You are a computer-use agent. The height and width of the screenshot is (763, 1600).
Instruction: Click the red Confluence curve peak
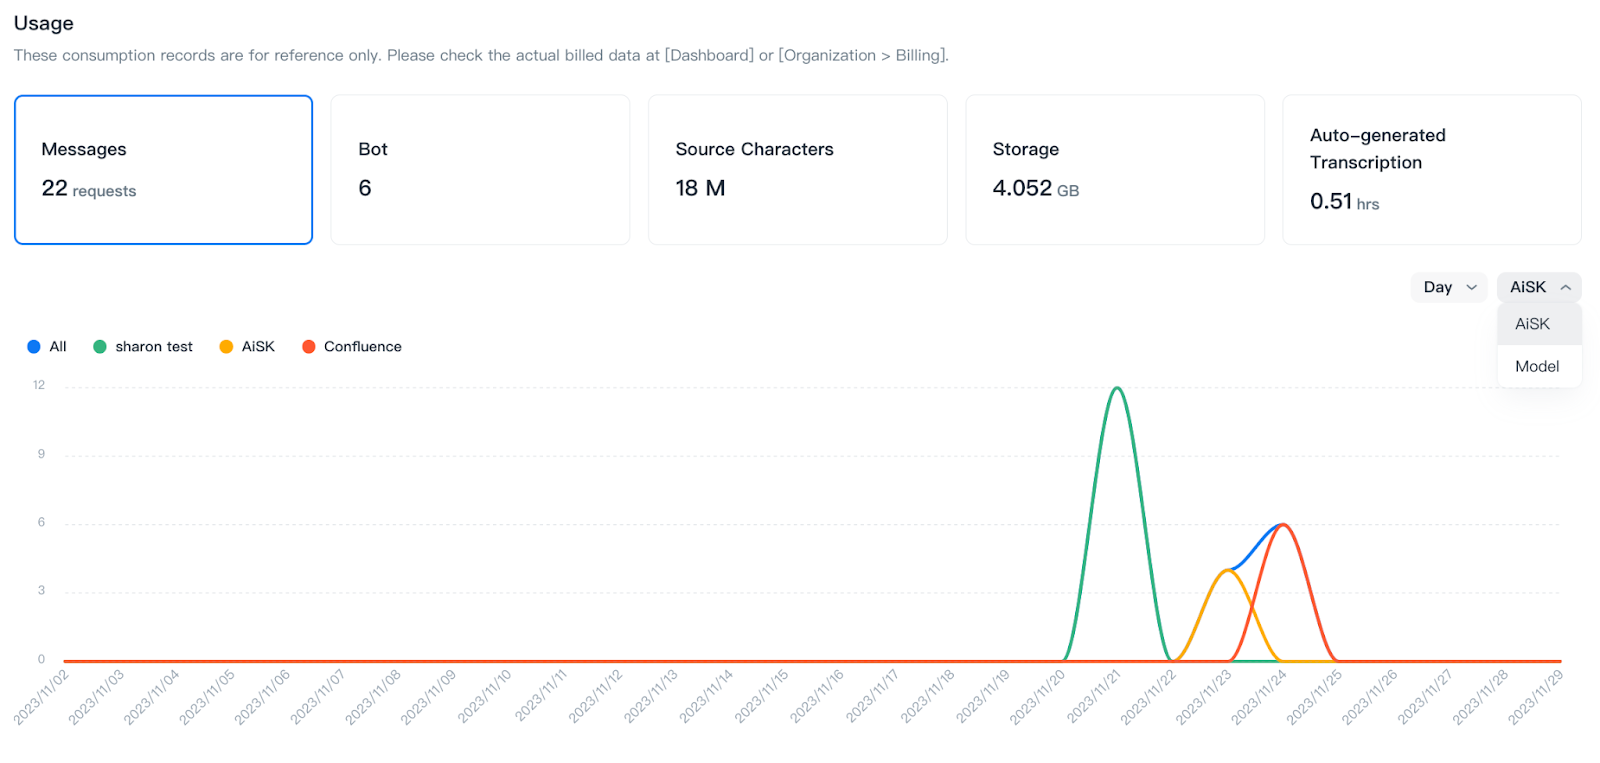click(x=1283, y=524)
